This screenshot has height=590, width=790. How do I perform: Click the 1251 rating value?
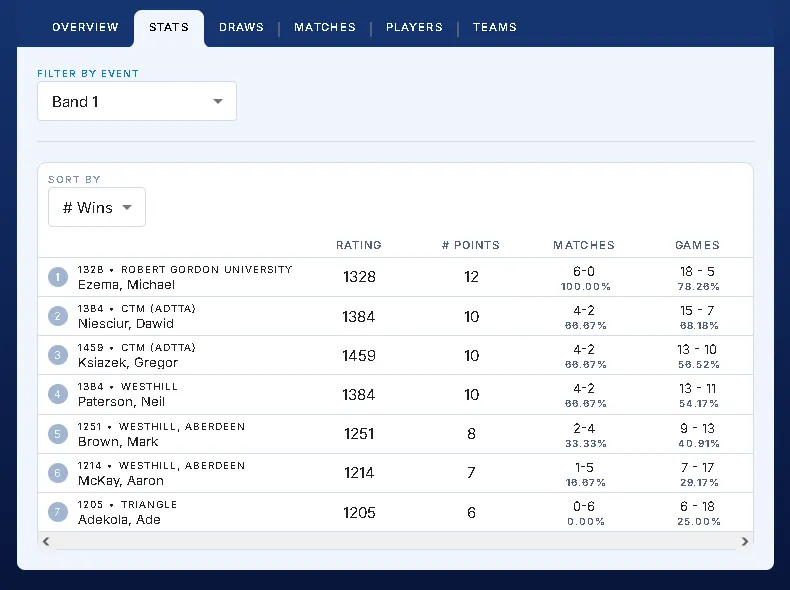(x=359, y=434)
